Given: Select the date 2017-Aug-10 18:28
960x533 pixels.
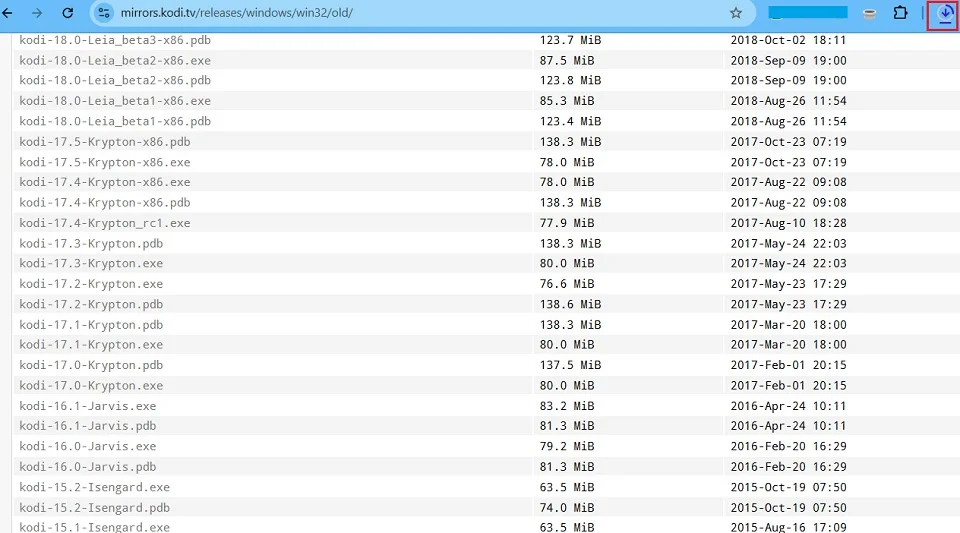Looking at the screenshot, I should coord(789,223).
